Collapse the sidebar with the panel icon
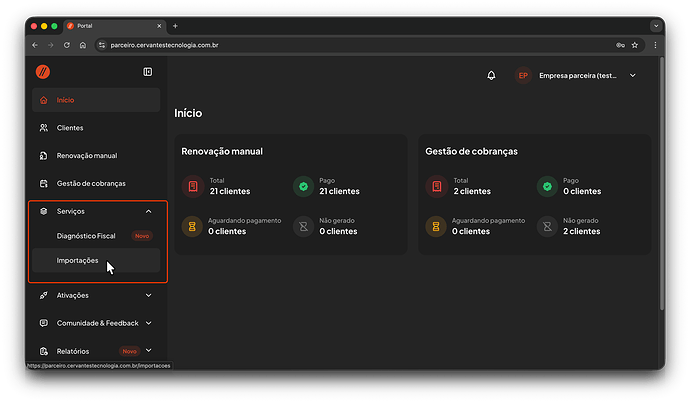690x402 pixels. [148, 72]
